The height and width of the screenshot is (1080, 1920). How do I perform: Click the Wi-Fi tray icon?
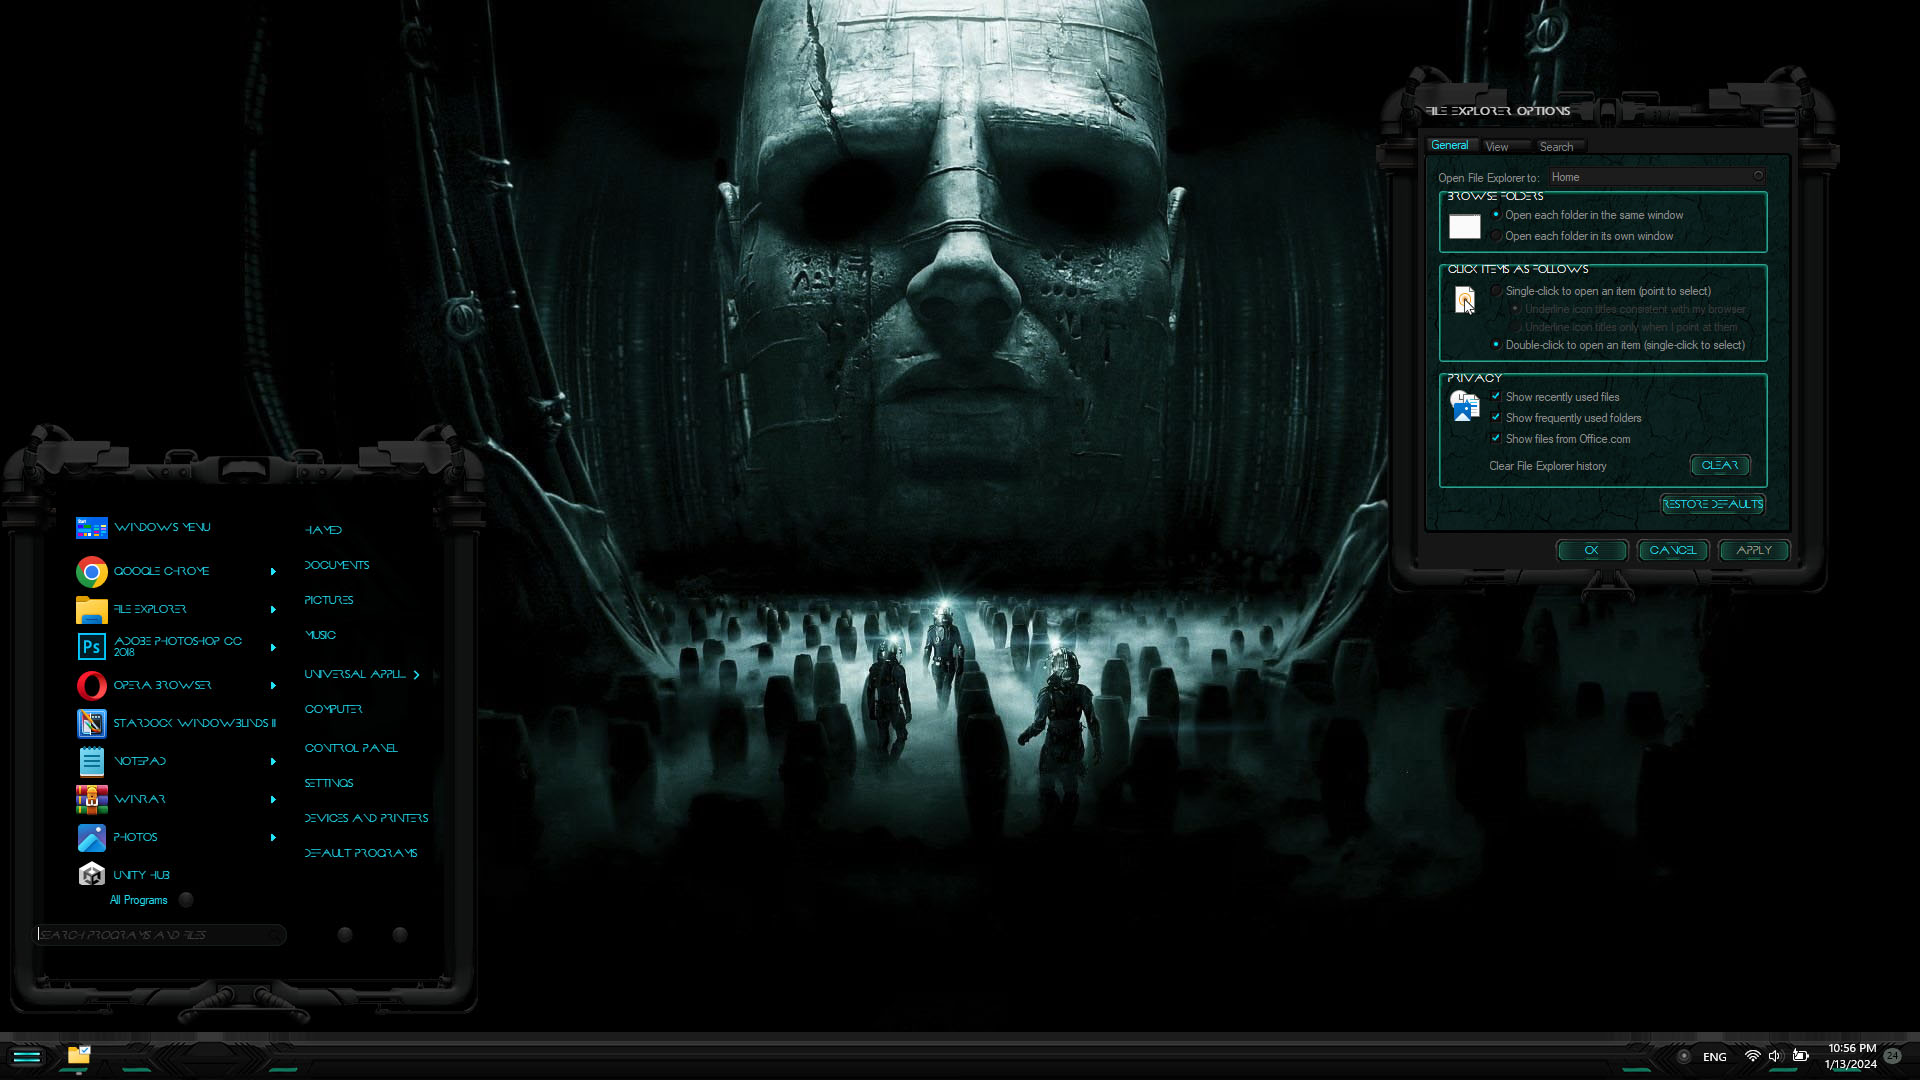click(1752, 1056)
